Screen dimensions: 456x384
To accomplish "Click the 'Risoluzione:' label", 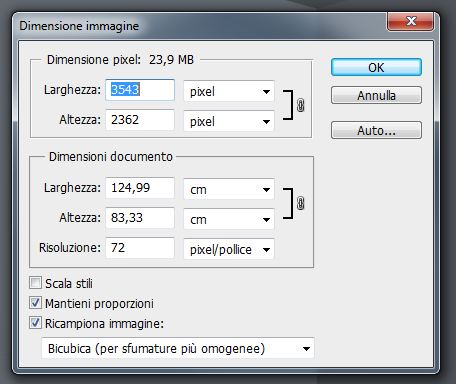I will pos(70,248).
